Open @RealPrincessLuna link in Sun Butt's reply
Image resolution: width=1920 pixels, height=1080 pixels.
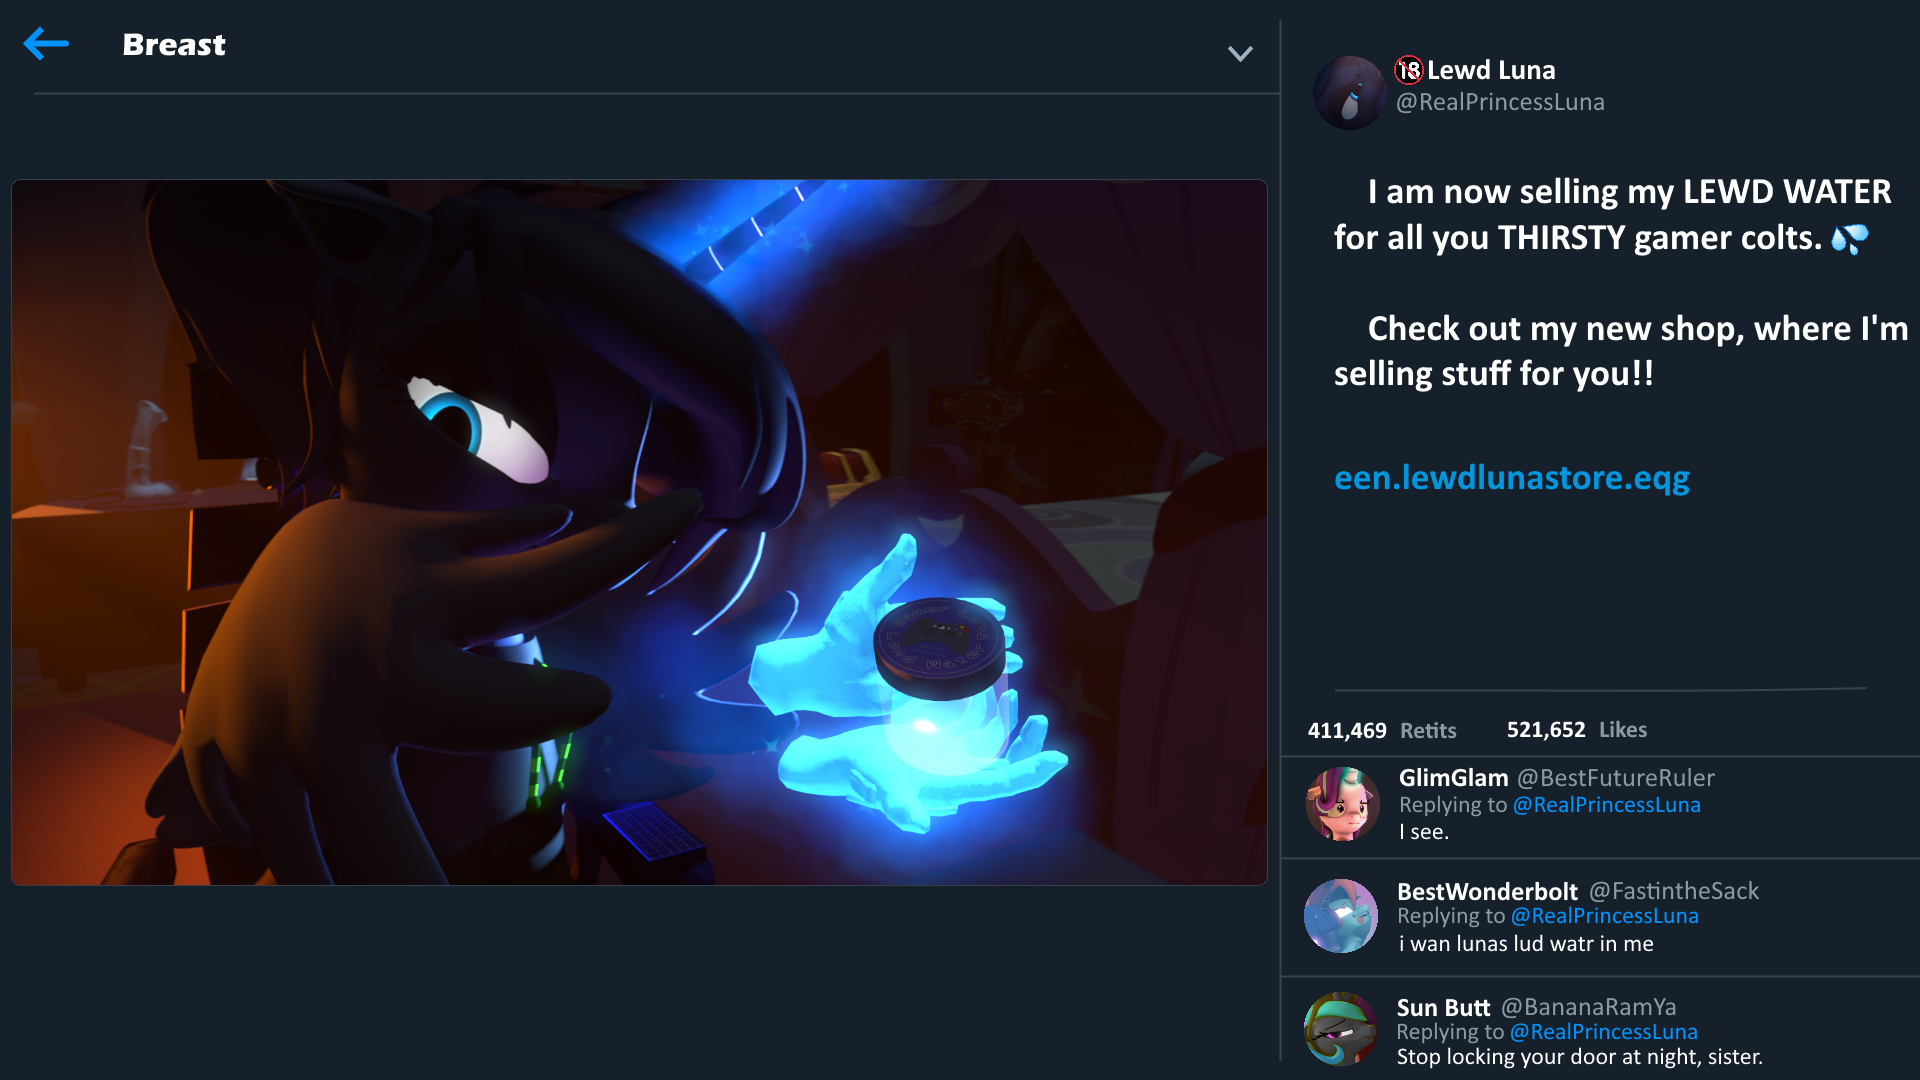tap(1603, 1032)
